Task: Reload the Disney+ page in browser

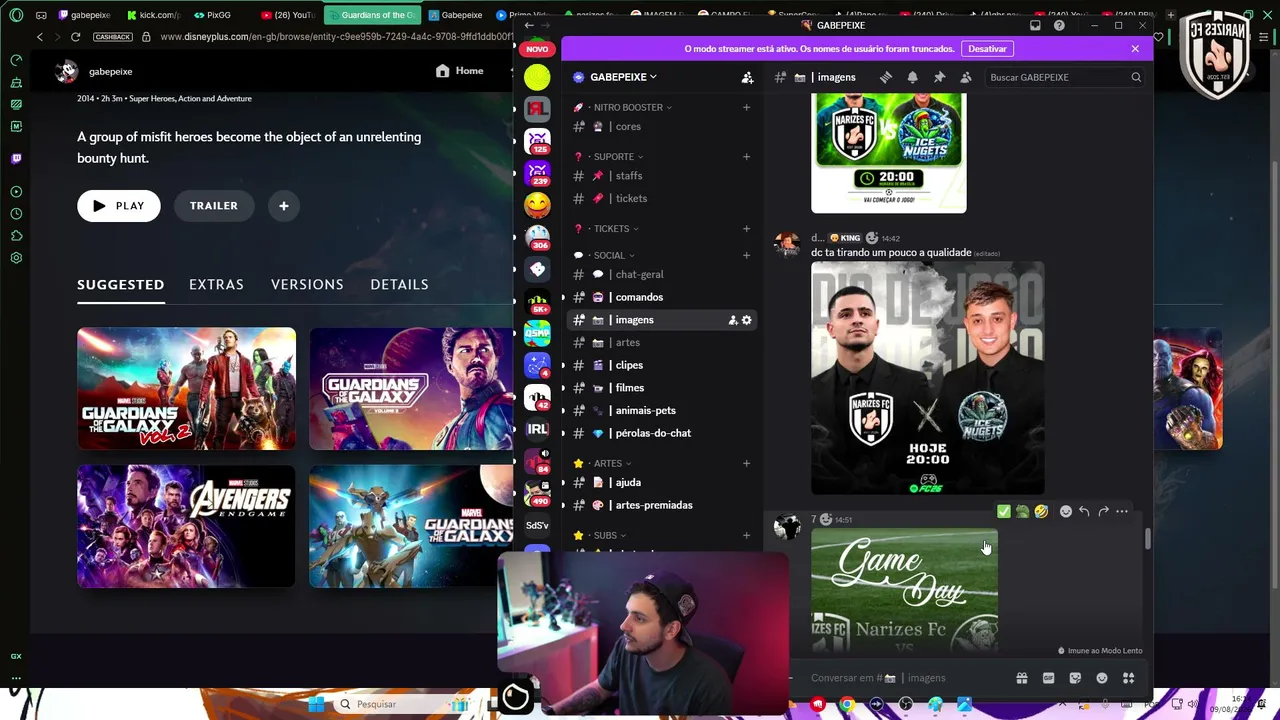Action: [75, 37]
